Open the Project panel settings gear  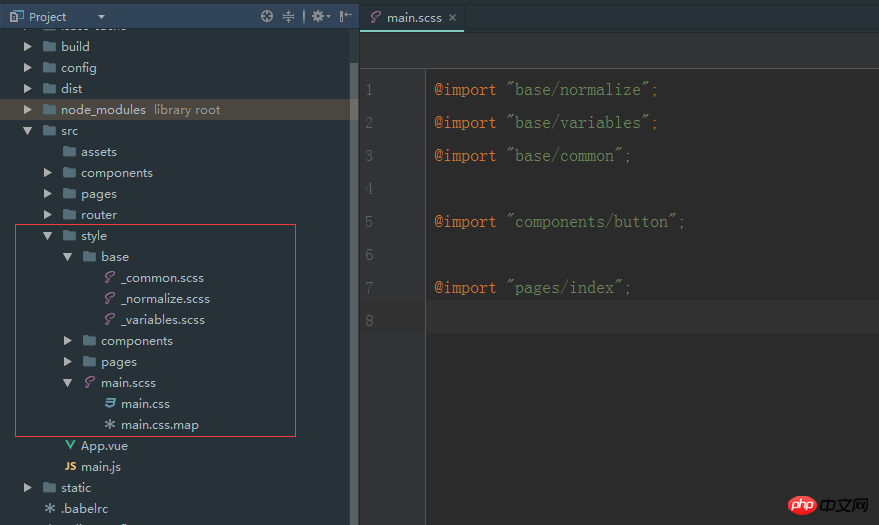tap(318, 16)
